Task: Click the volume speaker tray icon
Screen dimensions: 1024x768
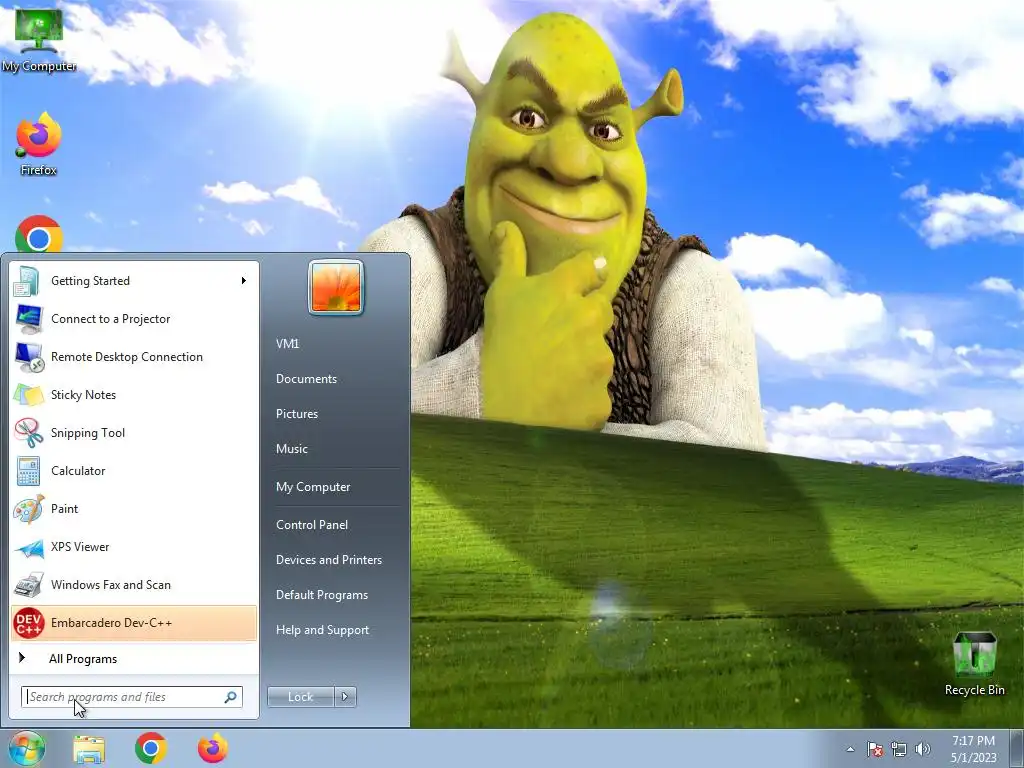Action: pyautogui.click(x=923, y=749)
